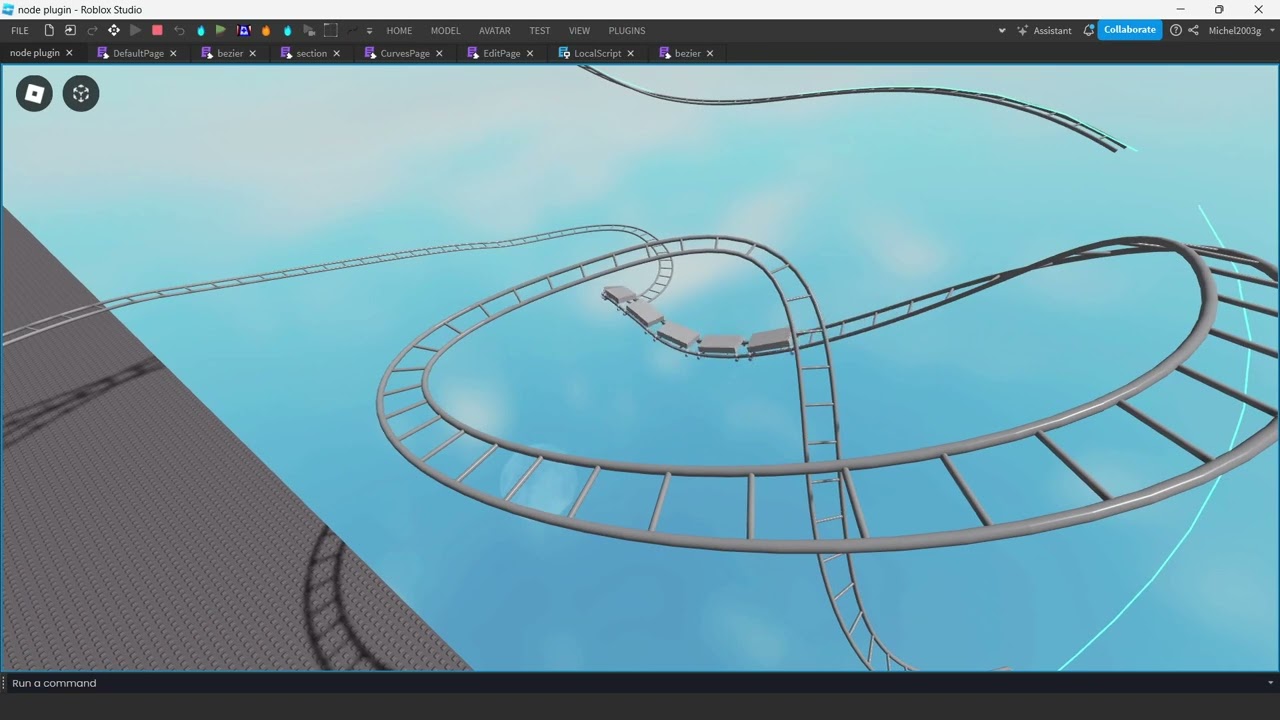Switch to the LocalScript tab

coord(597,53)
